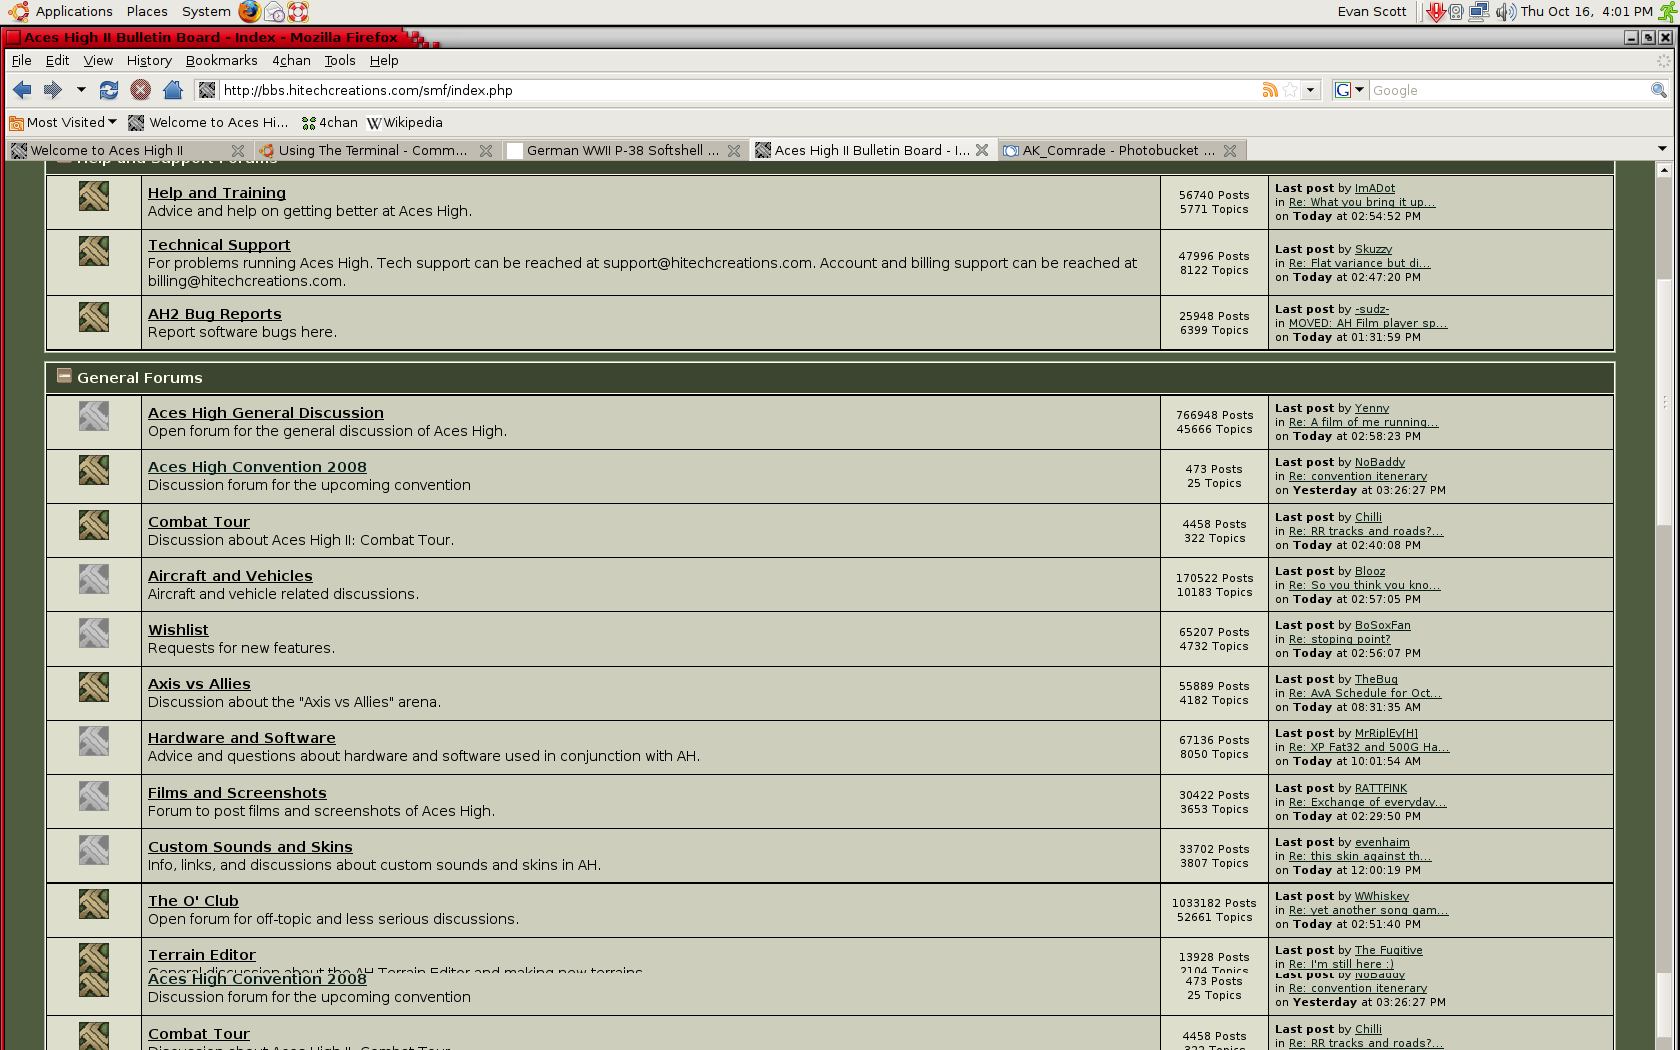Open the Wishlist forum

tap(178, 630)
